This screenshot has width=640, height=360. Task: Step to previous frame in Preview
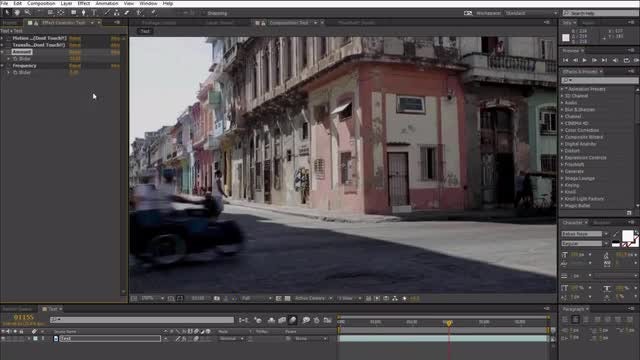click(575, 60)
